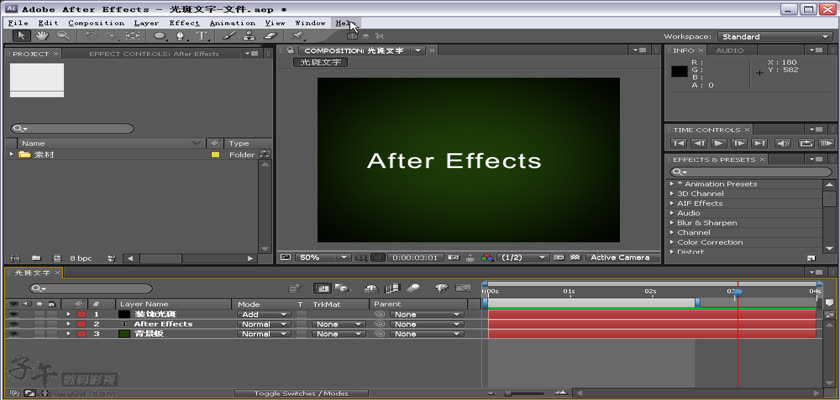Click the show channel RGB icon
840x400 pixels.
(x=487, y=258)
